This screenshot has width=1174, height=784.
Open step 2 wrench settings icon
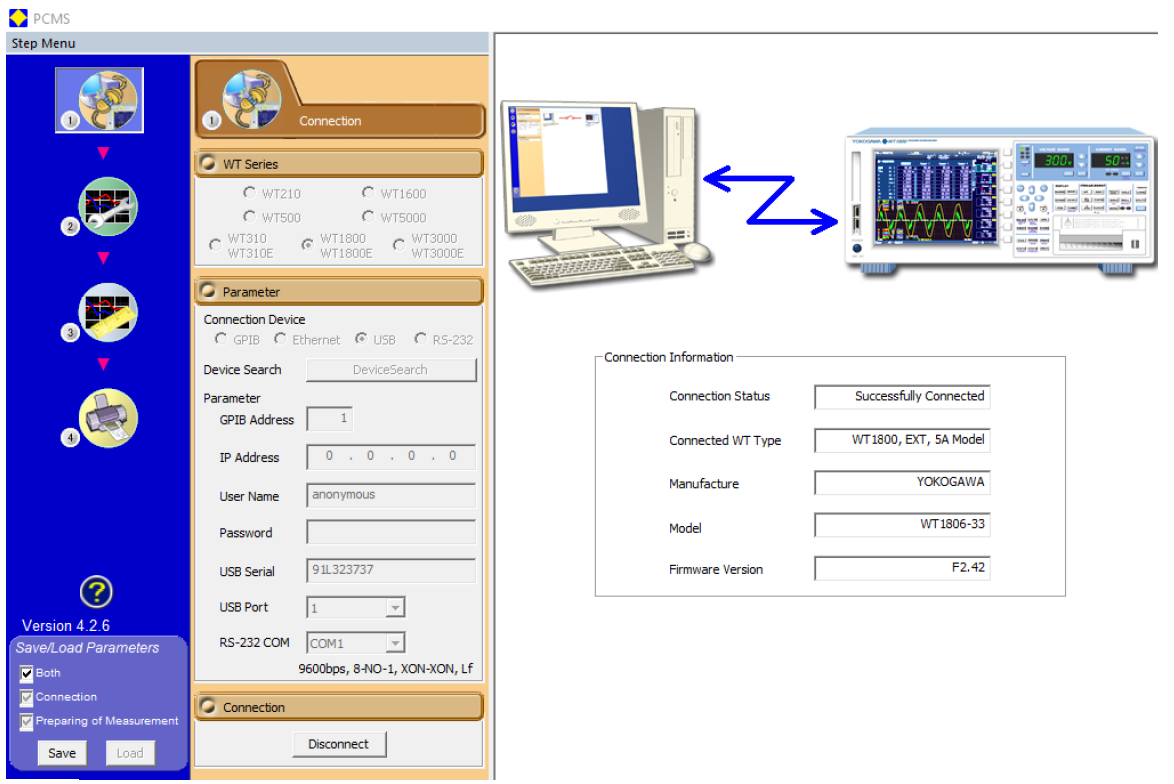[x=106, y=206]
